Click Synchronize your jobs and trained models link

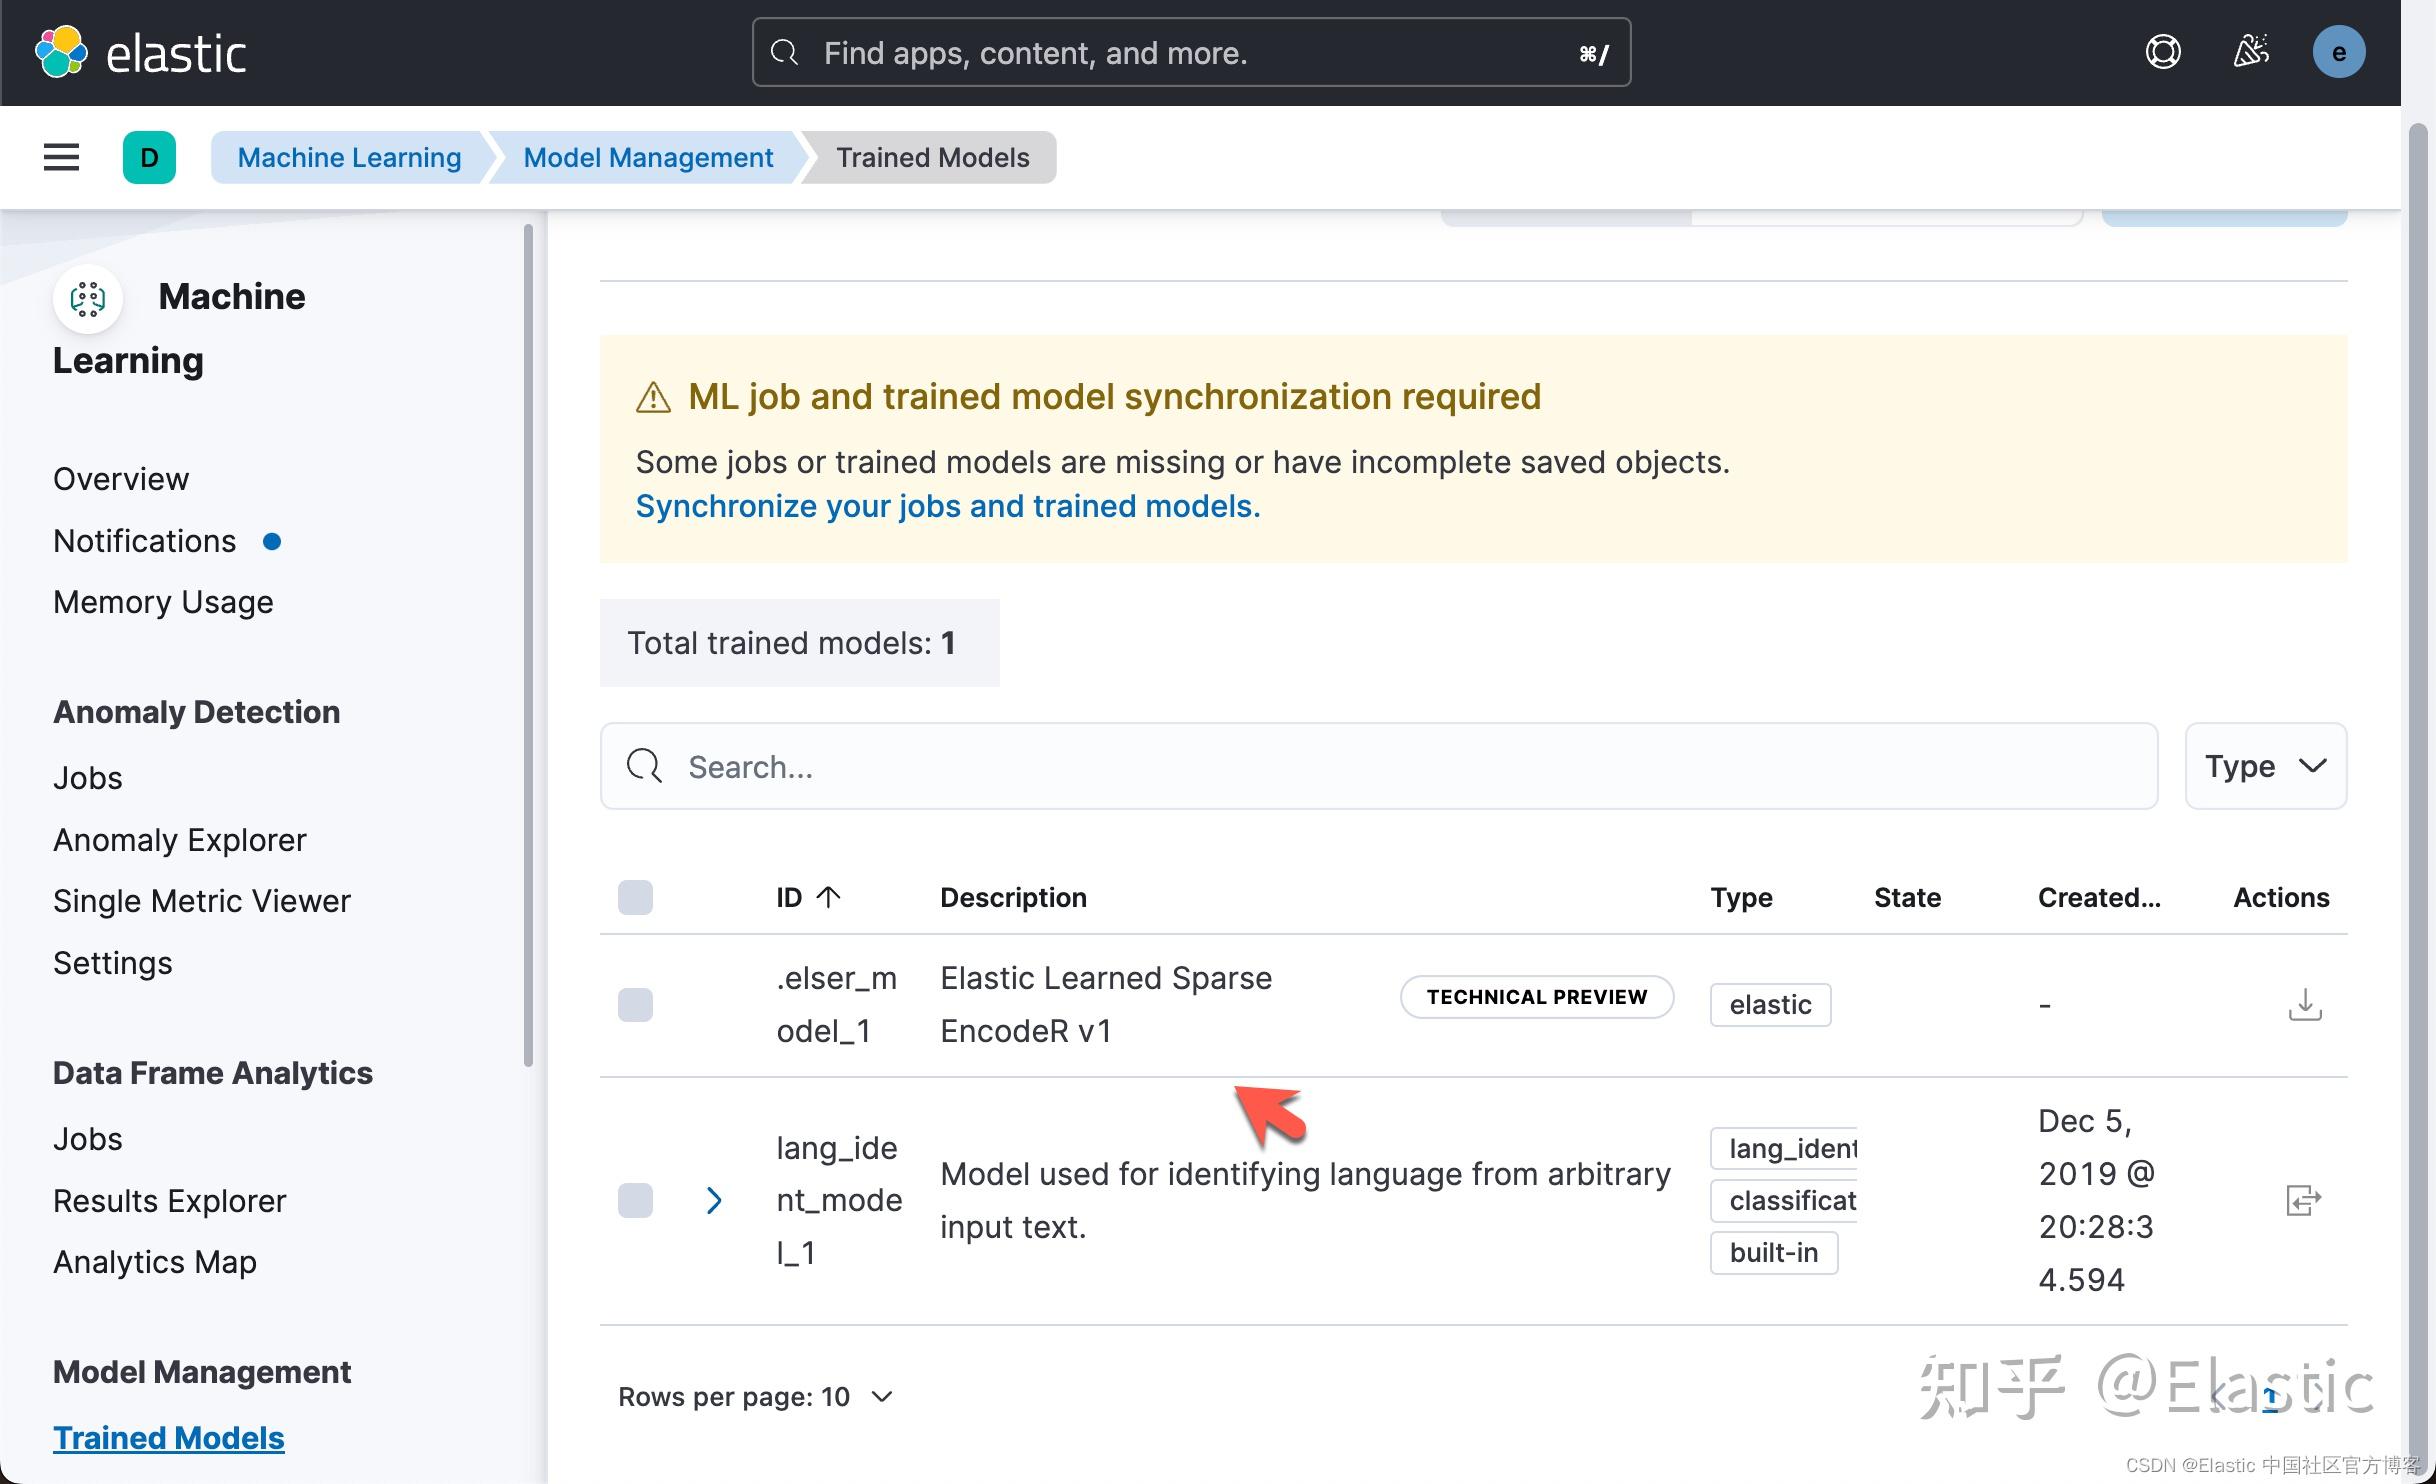tap(947, 506)
